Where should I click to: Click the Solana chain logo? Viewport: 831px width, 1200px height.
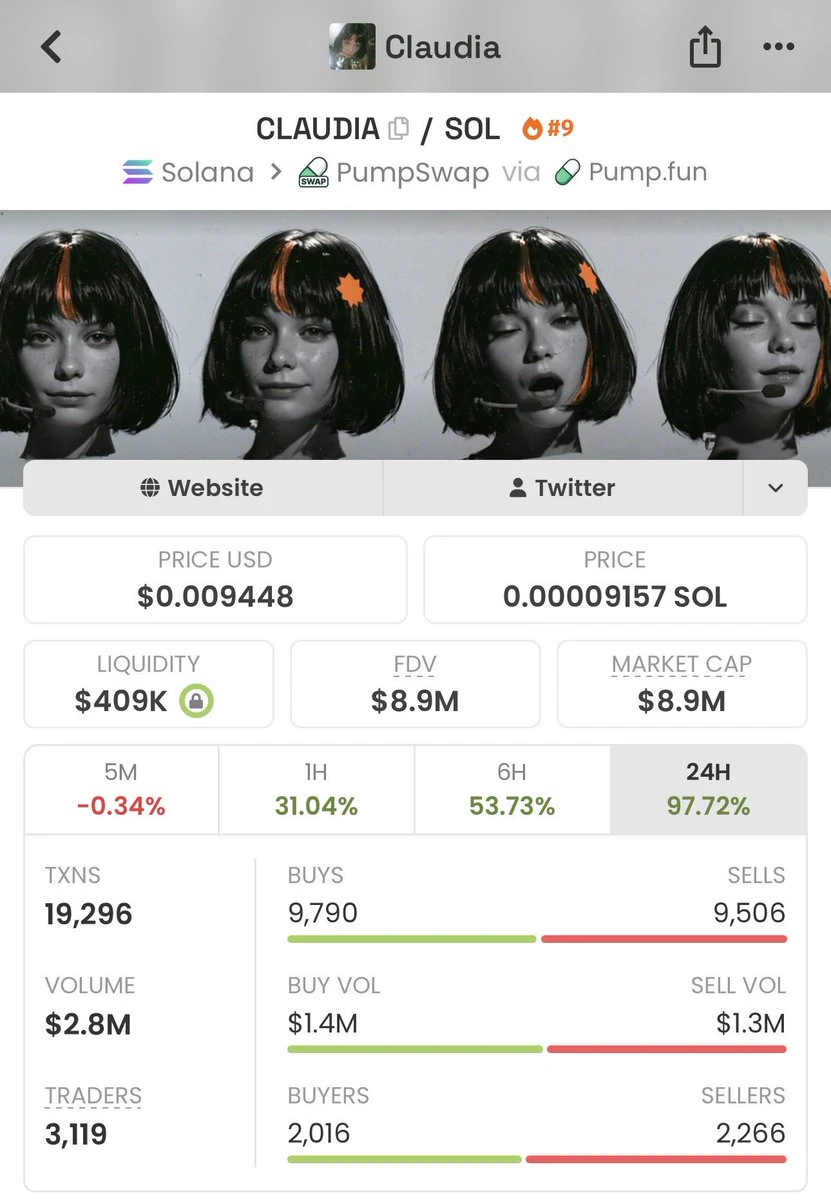[x=138, y=172]
